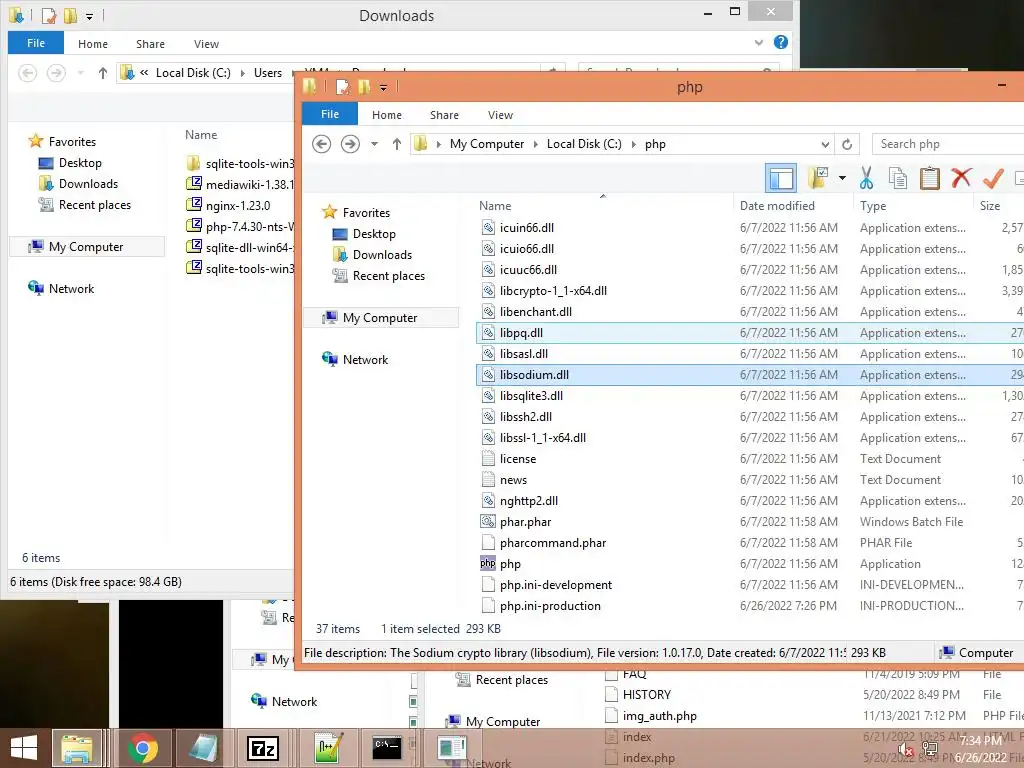Image resolution: width=1024 pixels, height=768 pixels.
Task: Open File Explorer from taskbar
Action: point(77,748)
